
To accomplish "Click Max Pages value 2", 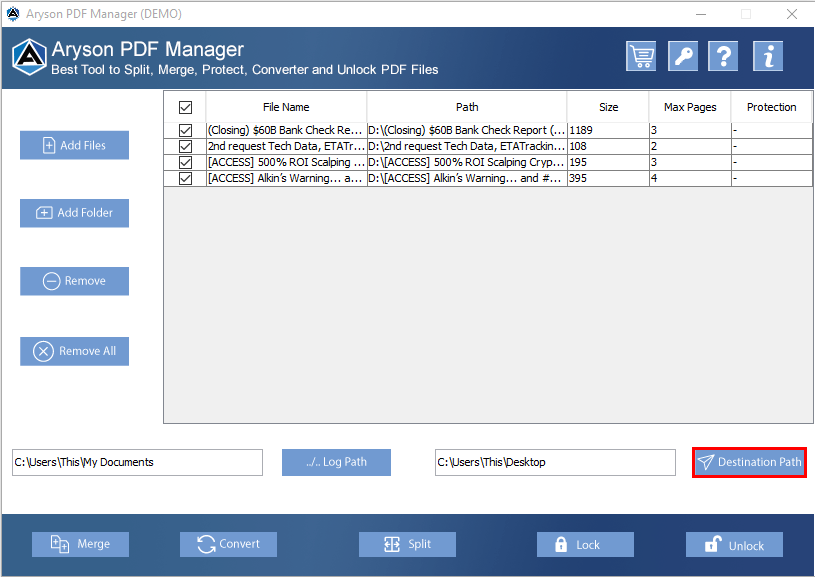I will [x=654, y=146].
